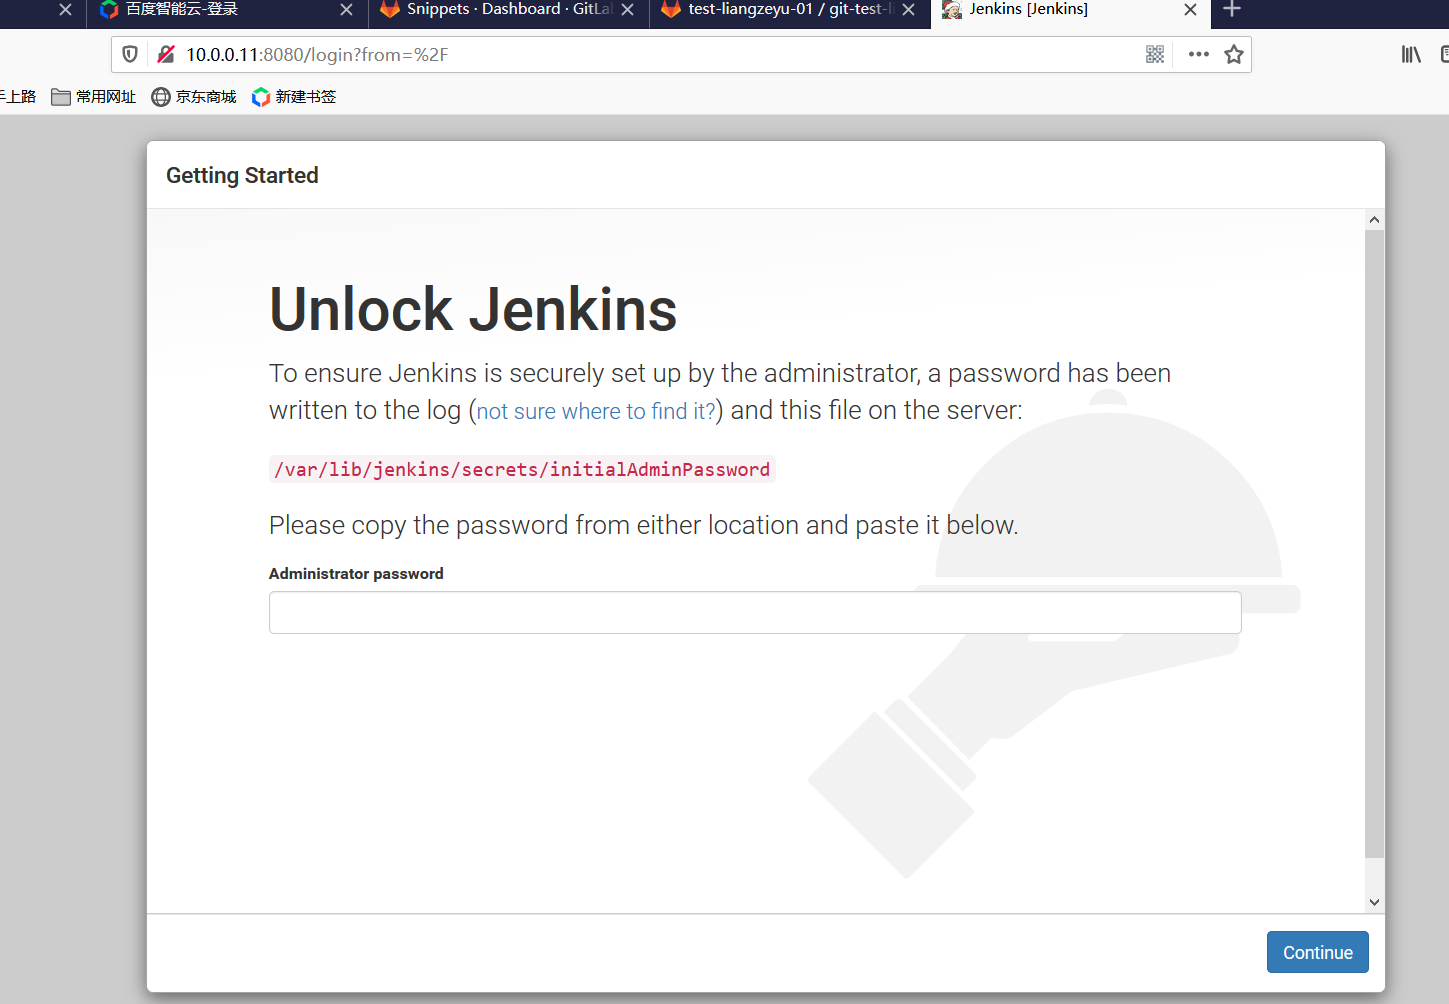Screen dimensions: 1449x1004
Task: Open the 常用网址 bookmarks folder
Action: pyautogui.click(x=94, y=97)
